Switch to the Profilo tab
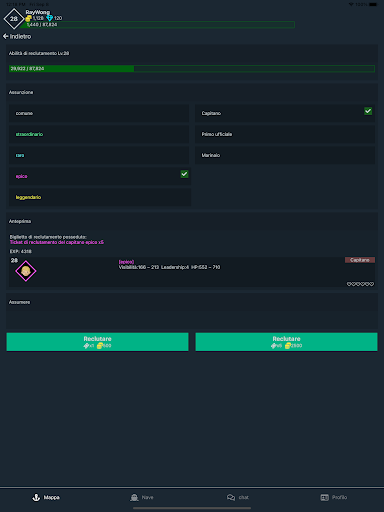Viewport: 384px width, 512px height. point(334,497)
